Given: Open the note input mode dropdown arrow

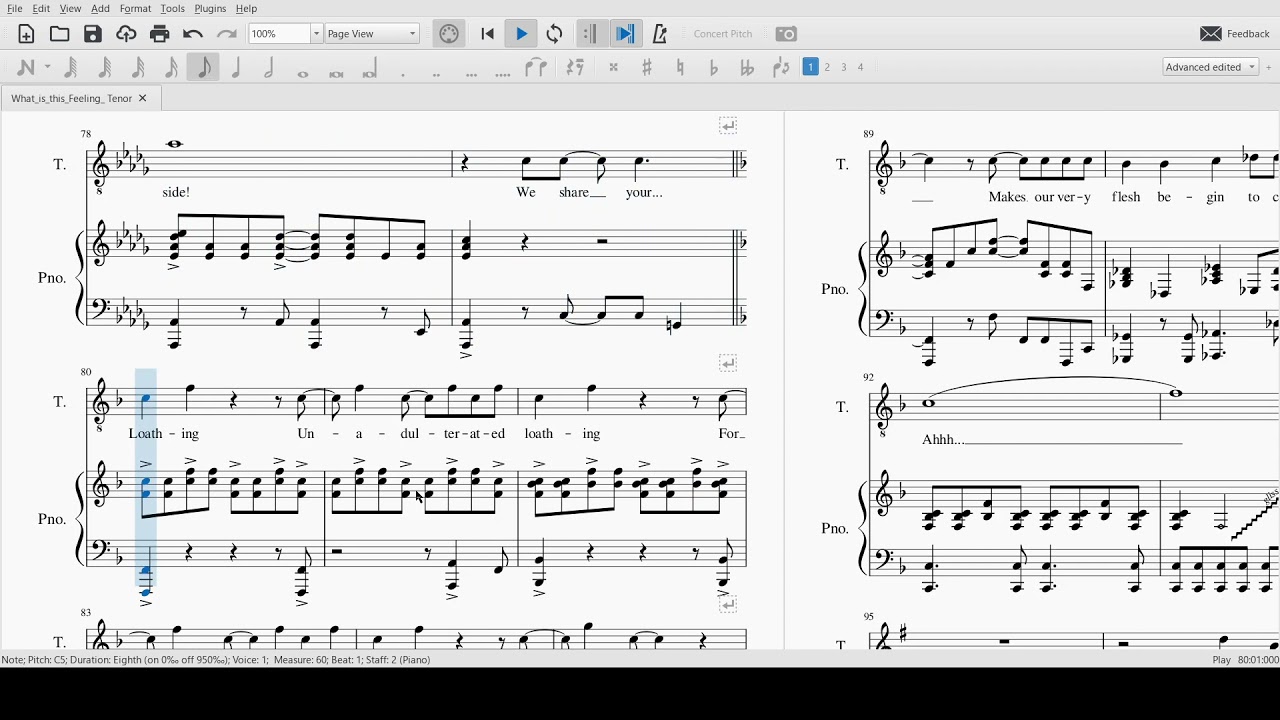Looking at the screenshot, I should click(47, 67).
